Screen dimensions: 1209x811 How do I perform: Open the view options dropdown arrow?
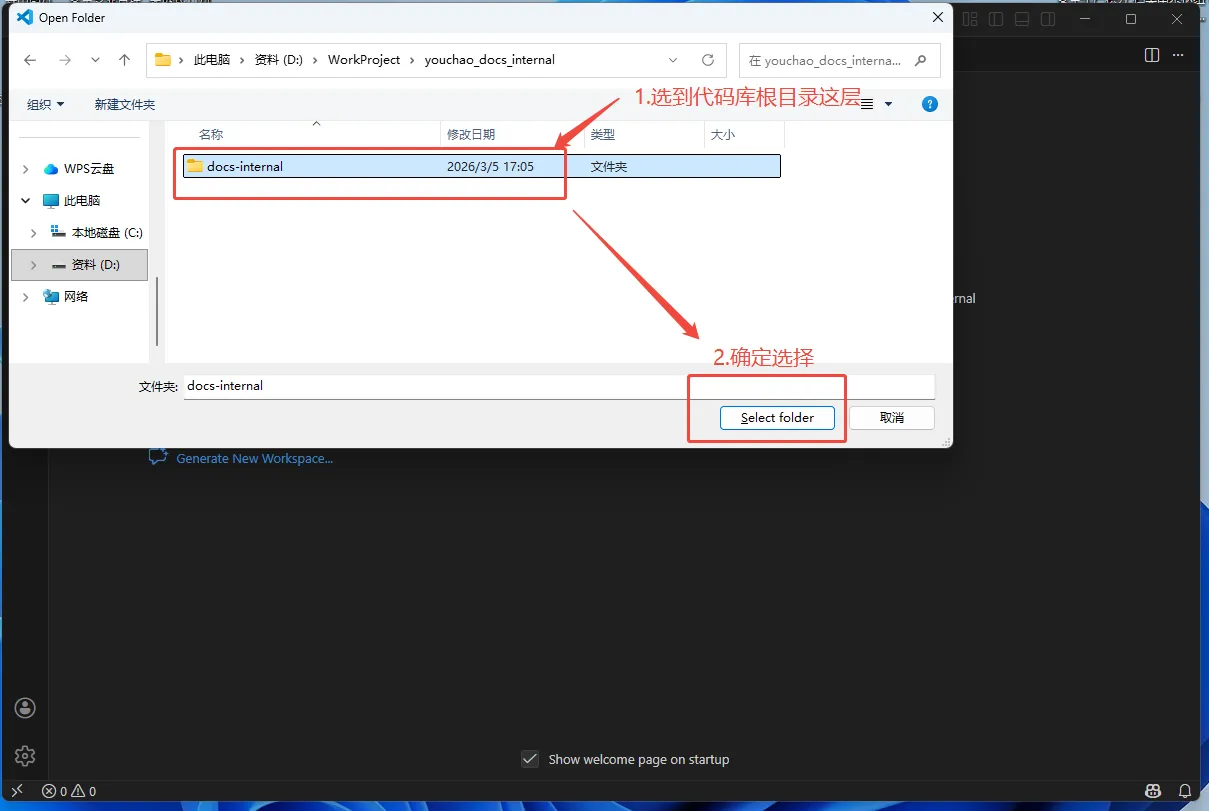pyautogui.click(x=888, y=104)
